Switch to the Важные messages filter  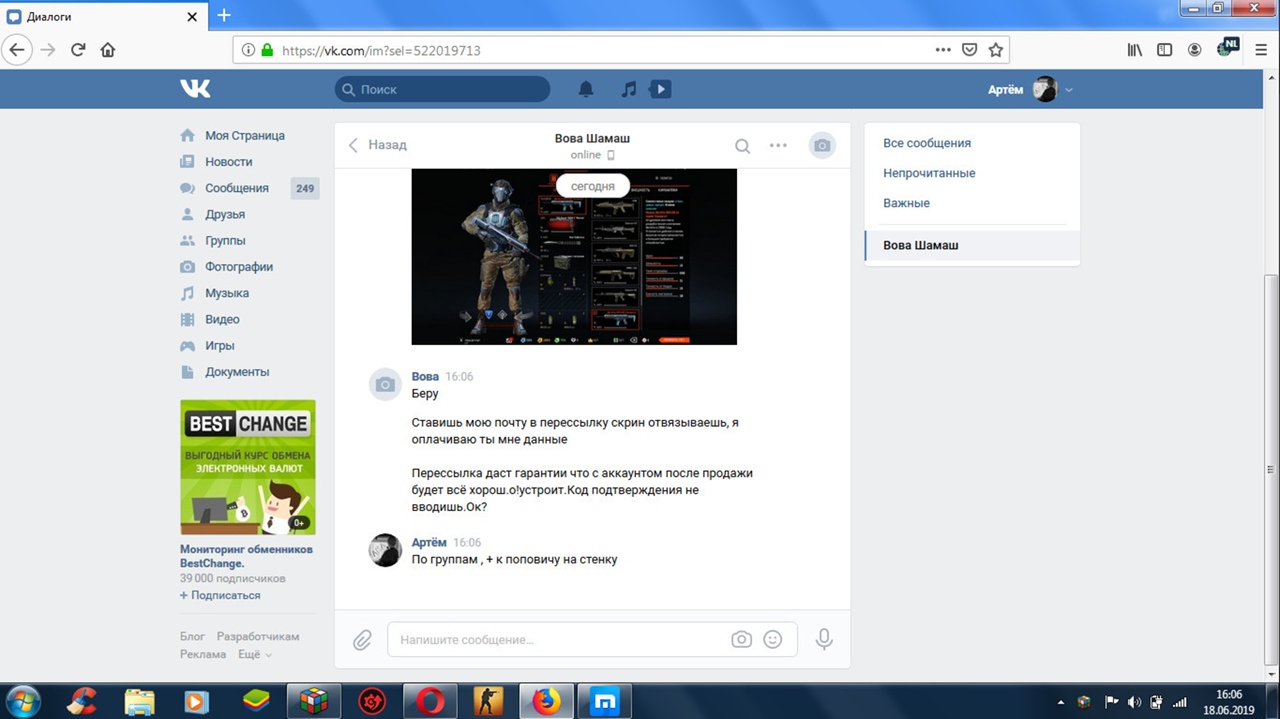906,203
